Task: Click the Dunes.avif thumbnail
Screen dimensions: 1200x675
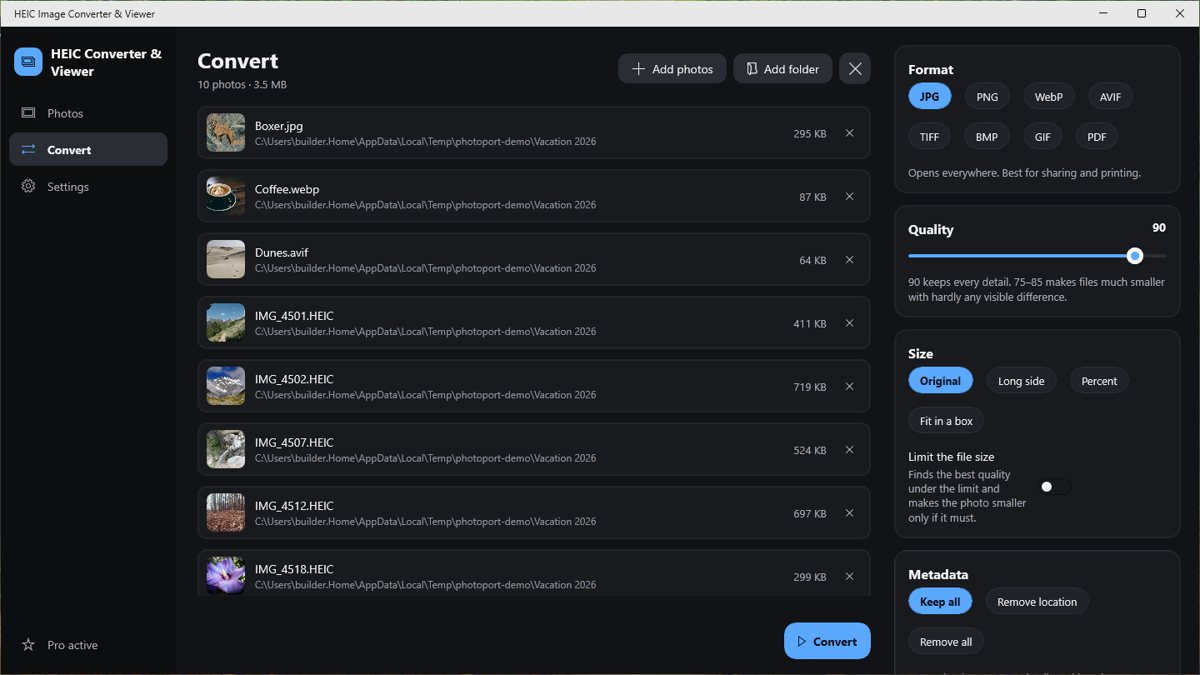Action: pyautogui.click(x=226, y=260)
